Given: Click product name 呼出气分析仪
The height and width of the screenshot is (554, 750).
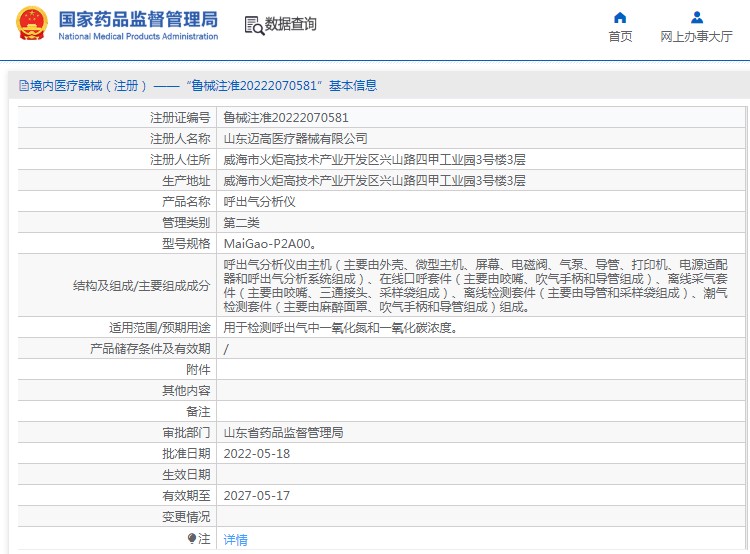Looking at the screenshot, I should tap(259, 202).
